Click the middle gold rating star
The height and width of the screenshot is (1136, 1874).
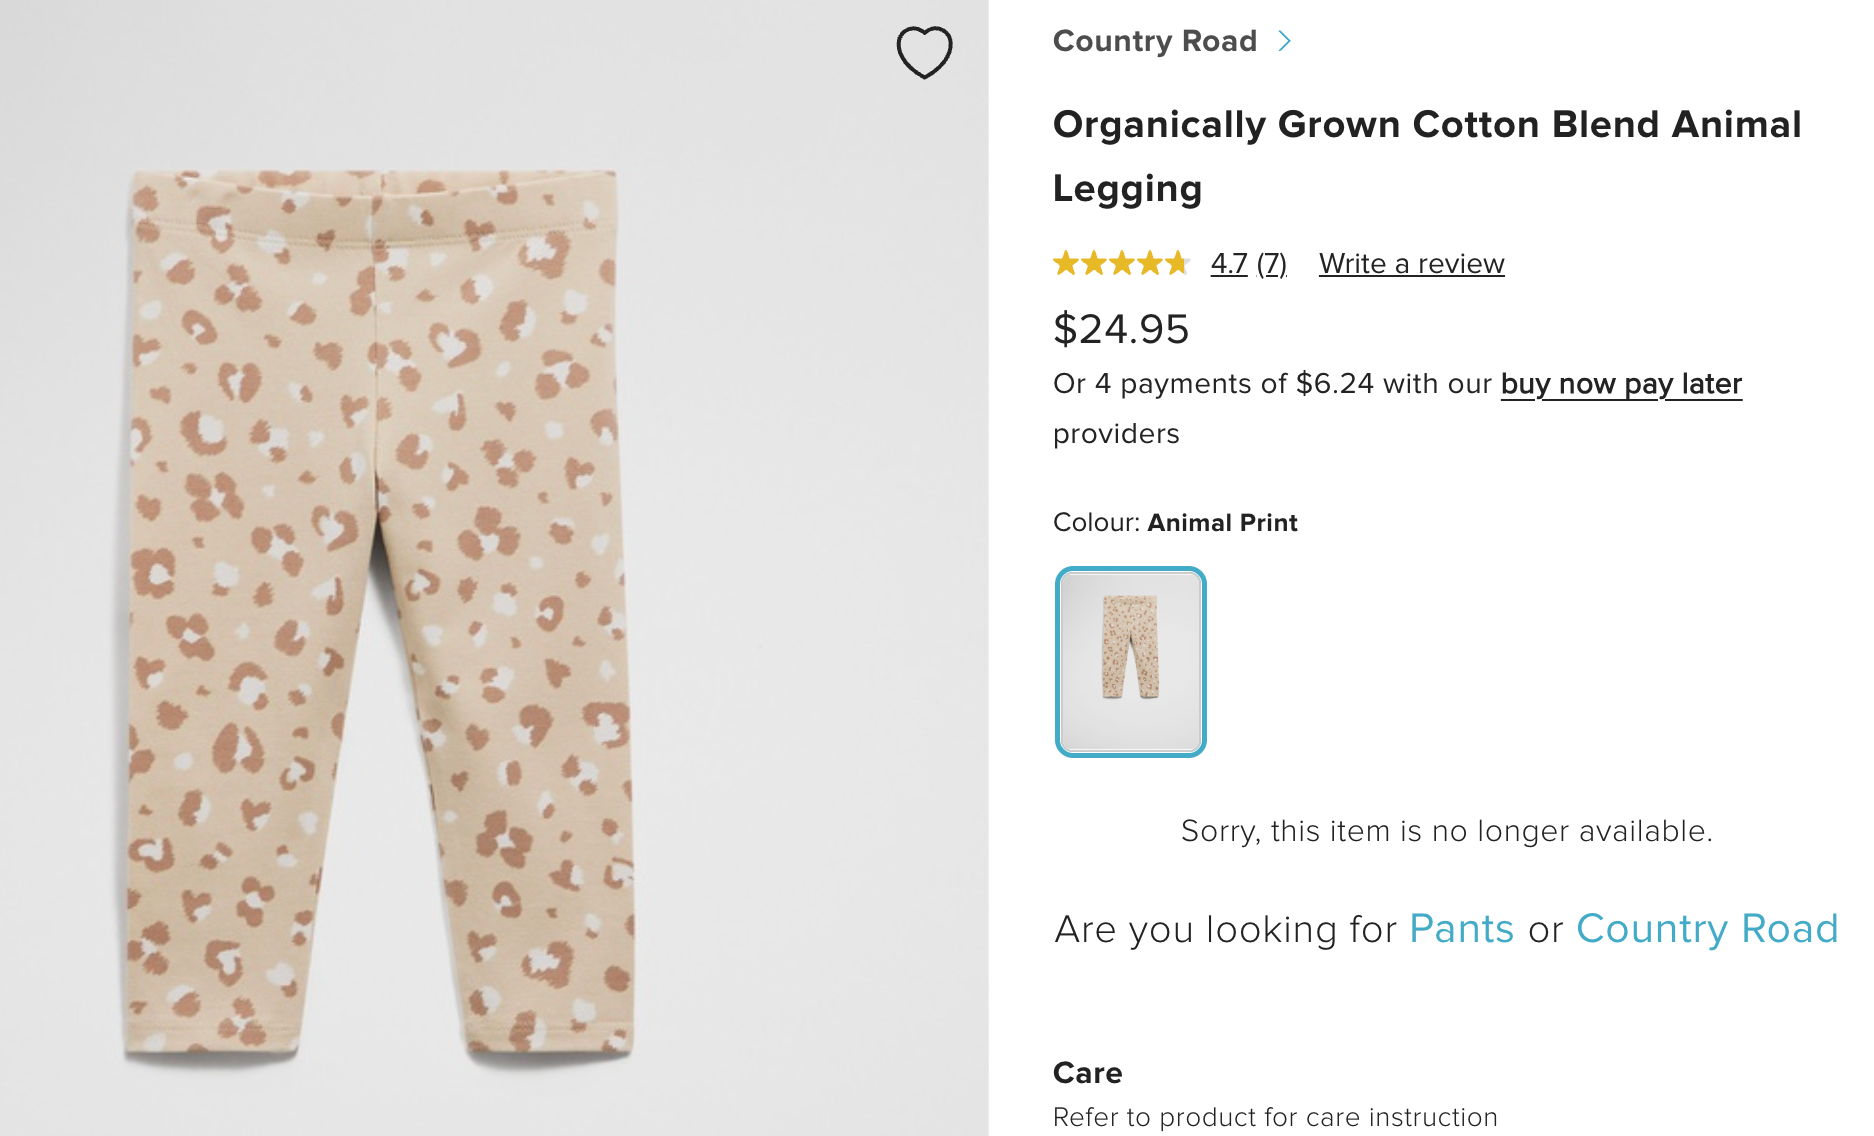pos(1122,263)
